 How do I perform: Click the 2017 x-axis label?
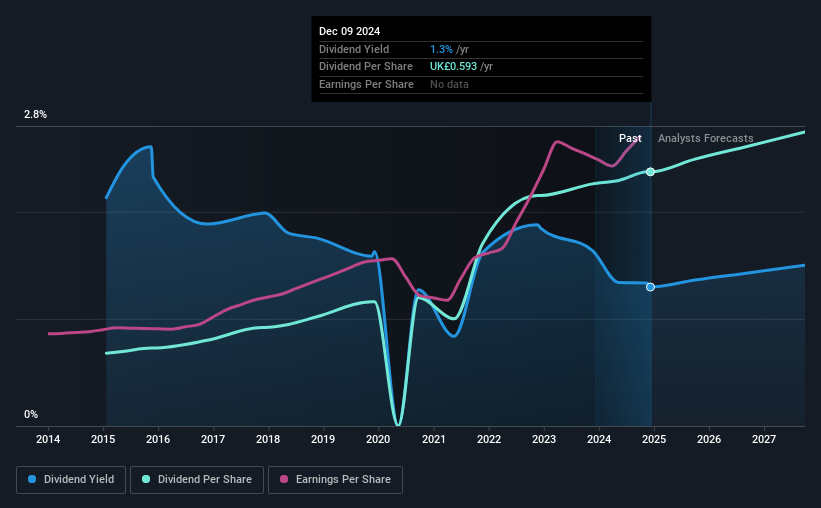click(x=213, y=439)
